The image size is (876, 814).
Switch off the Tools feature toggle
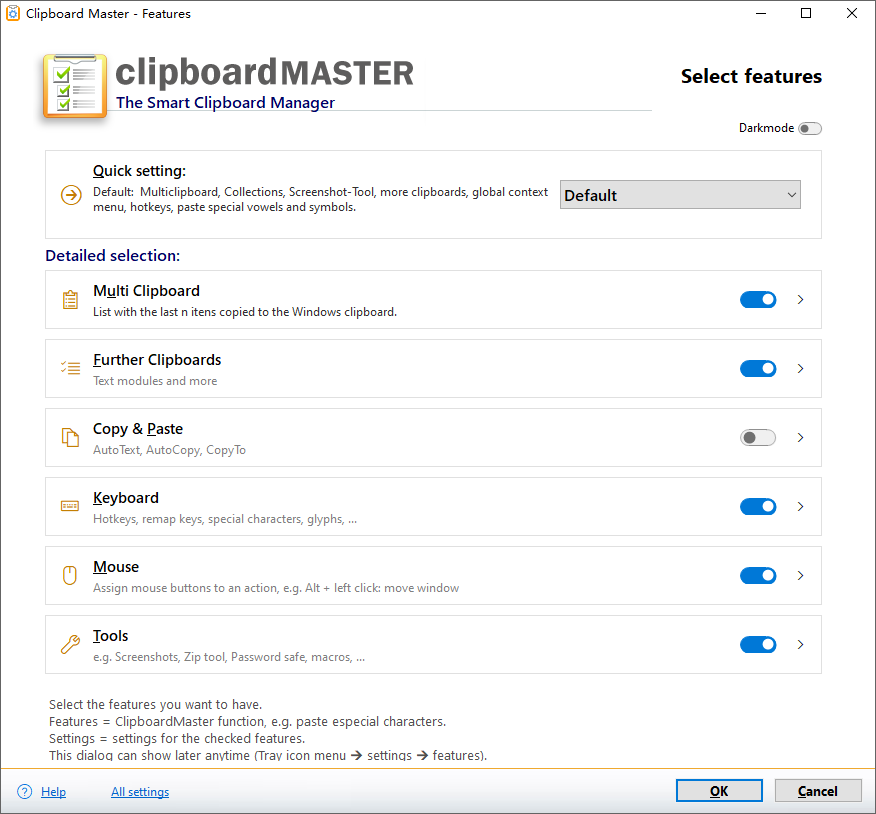pos(758,645)
